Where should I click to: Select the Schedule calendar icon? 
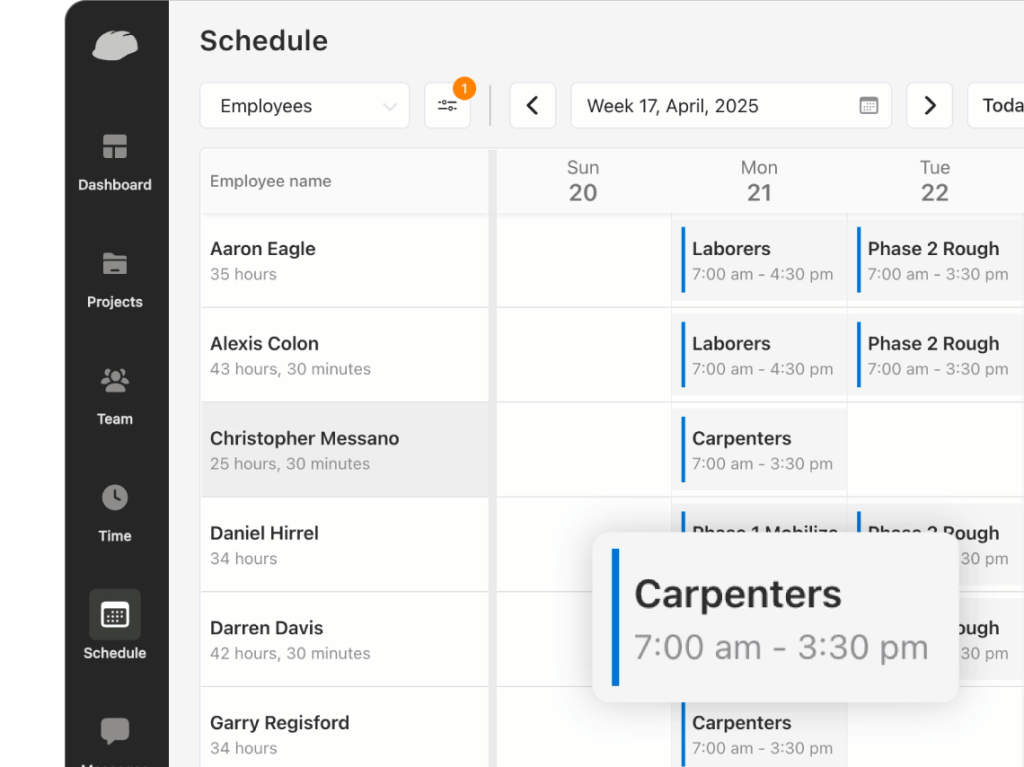[x=115, y=615]
